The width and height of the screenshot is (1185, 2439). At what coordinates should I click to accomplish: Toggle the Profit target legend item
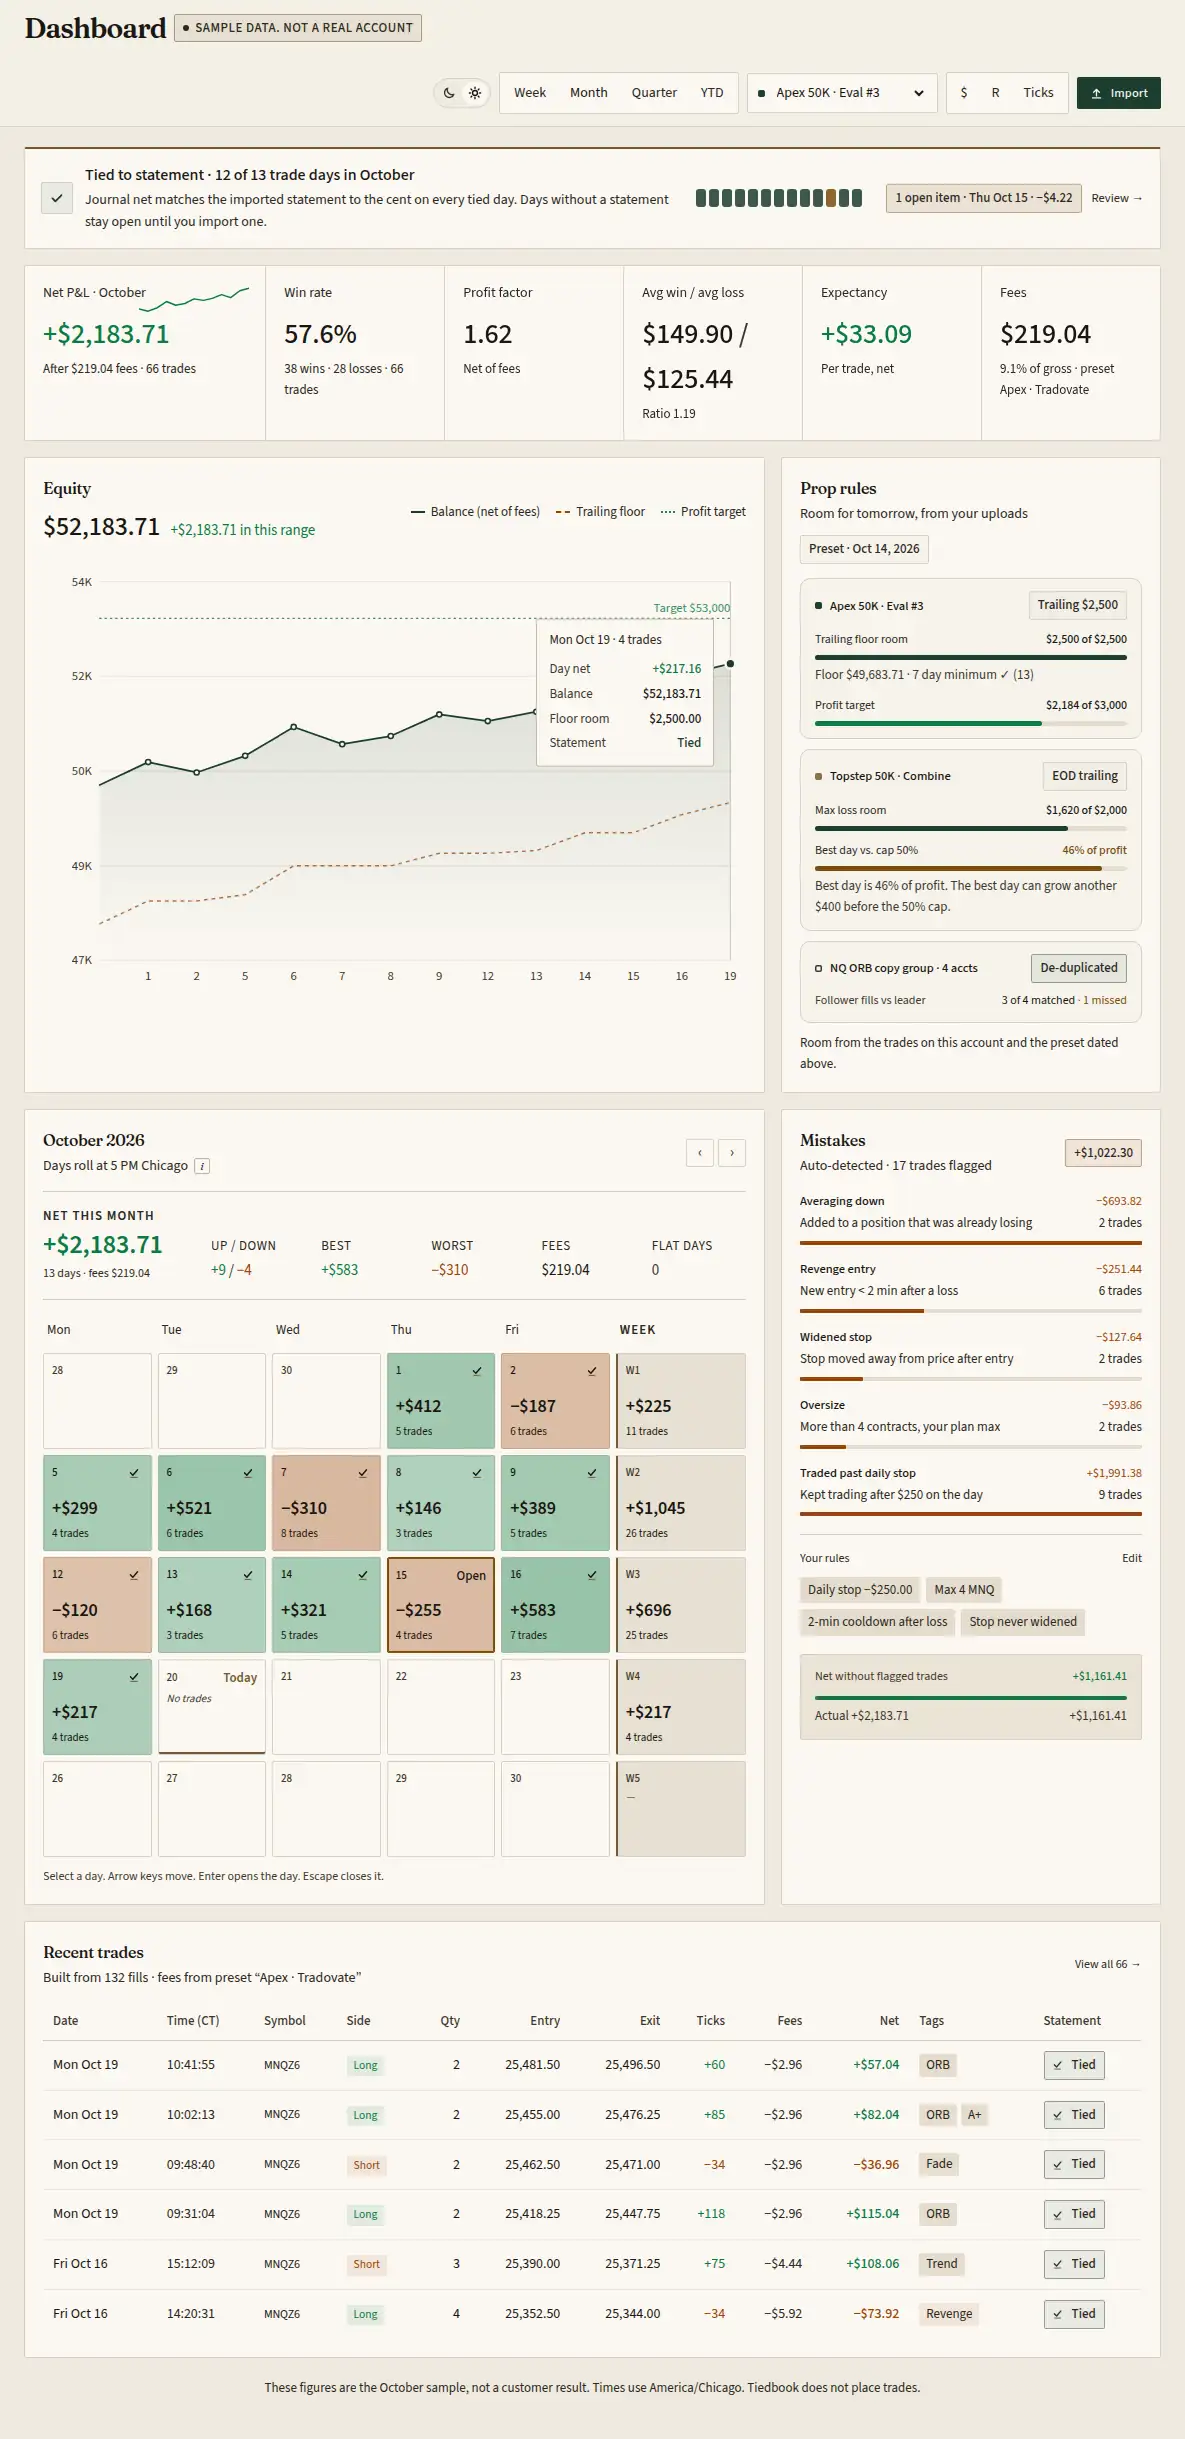(x=703, y=512)
